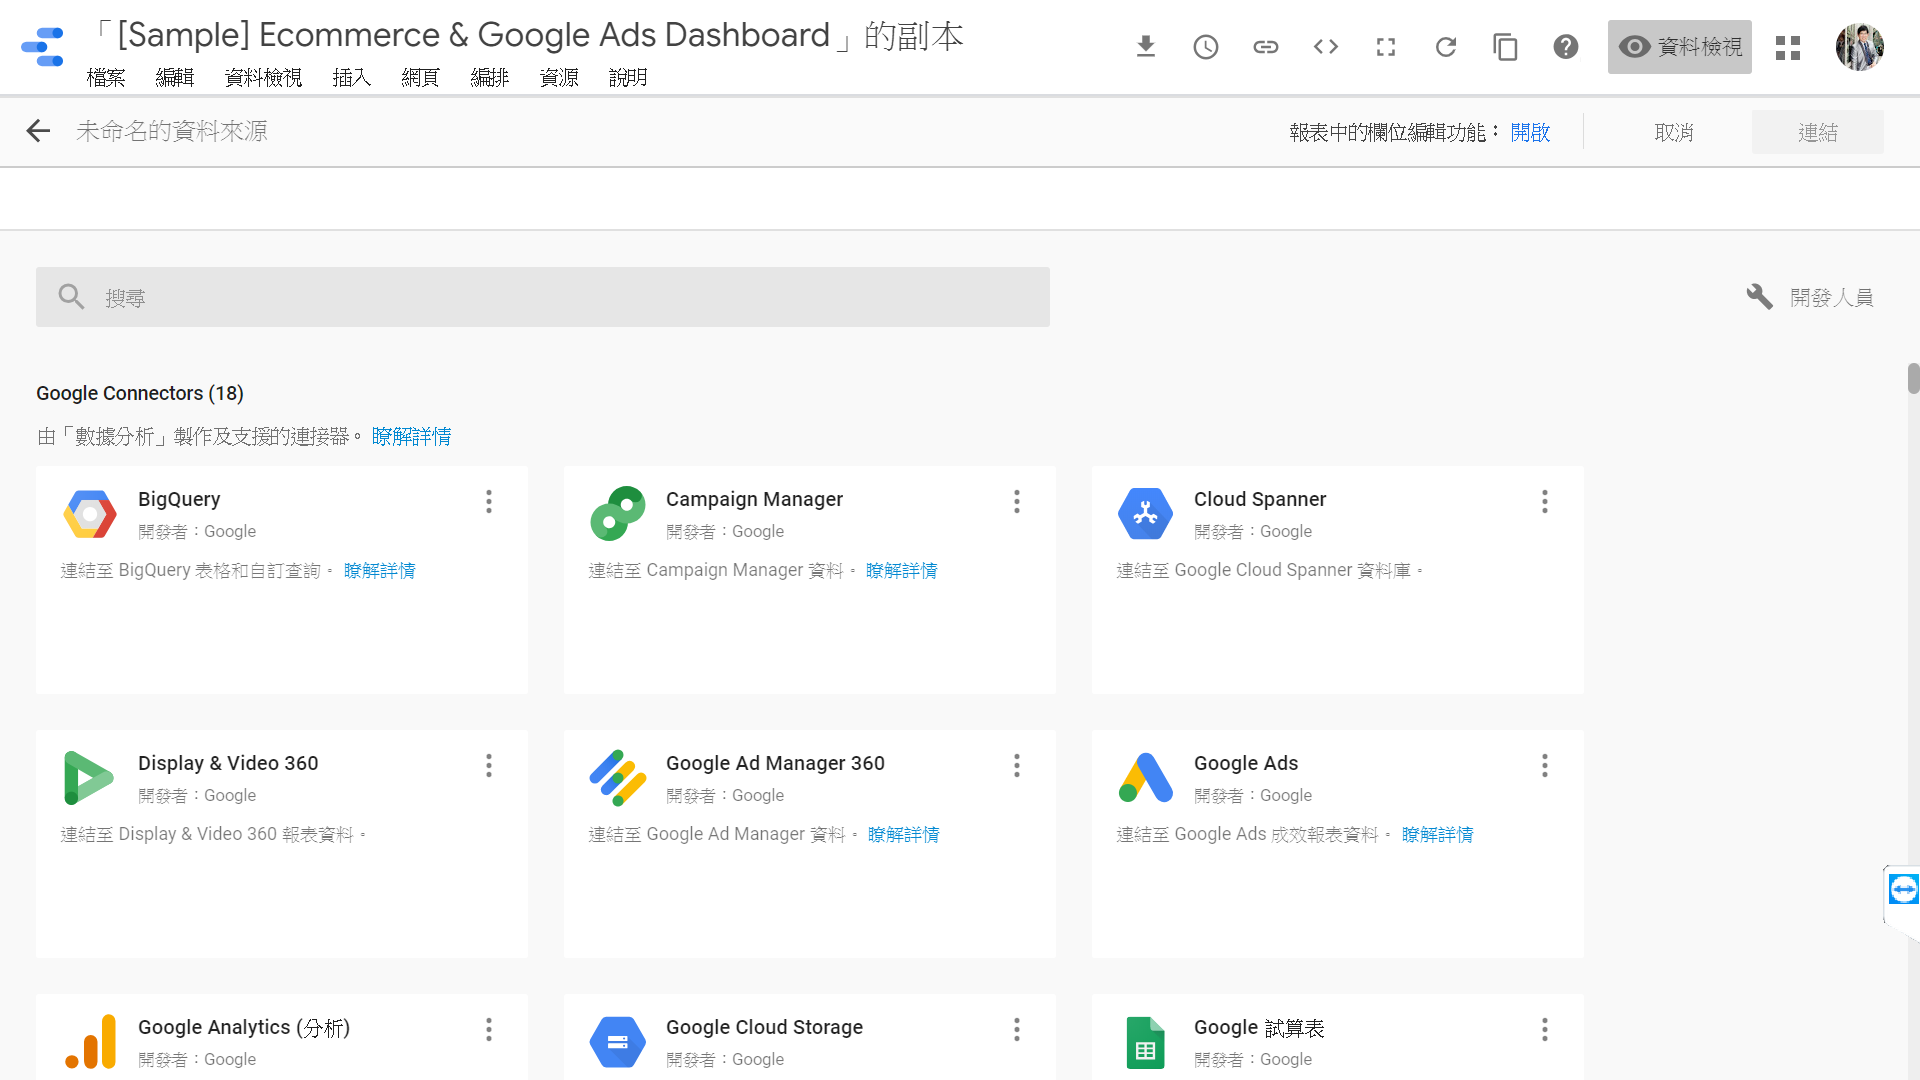Open the 編排 menu
Viewport: 1920px width, 1080px height.
(490, 78)
